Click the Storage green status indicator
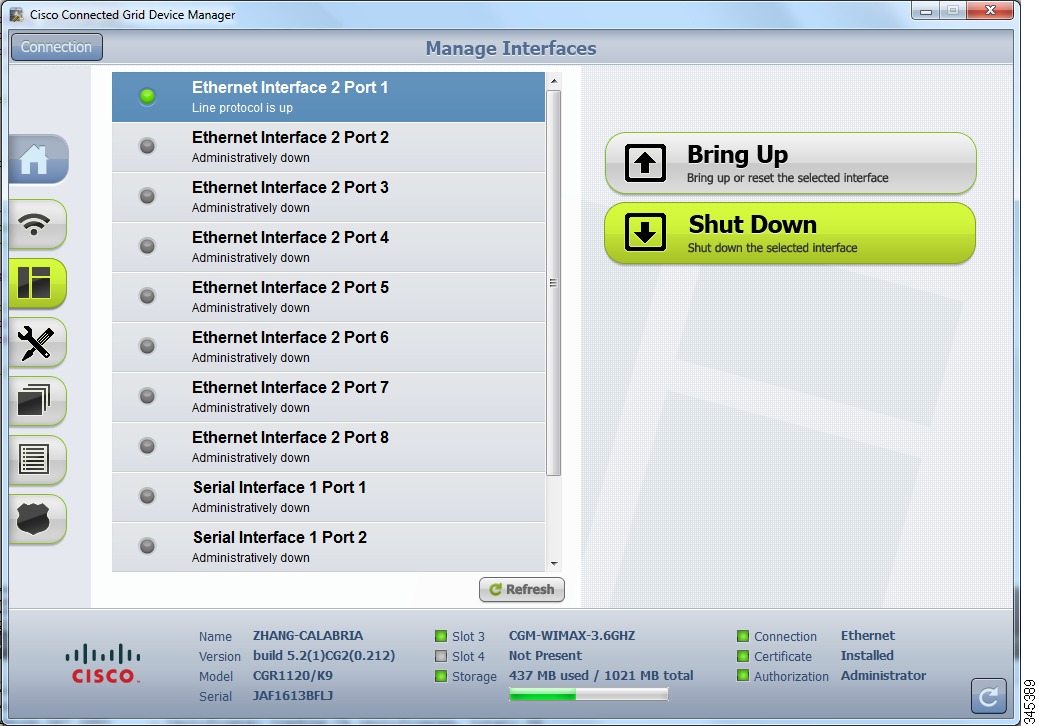1039x726 pixels. pos(441,676)
